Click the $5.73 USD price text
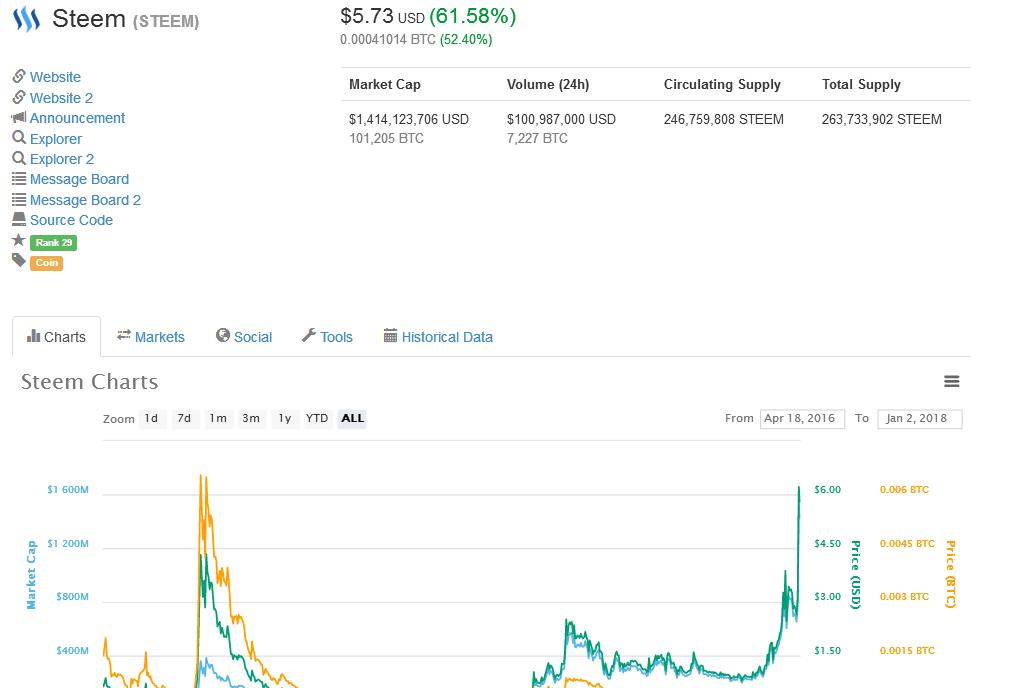Image resolution: width=1014 pixels, height=688 pixels. coord(382,16)
